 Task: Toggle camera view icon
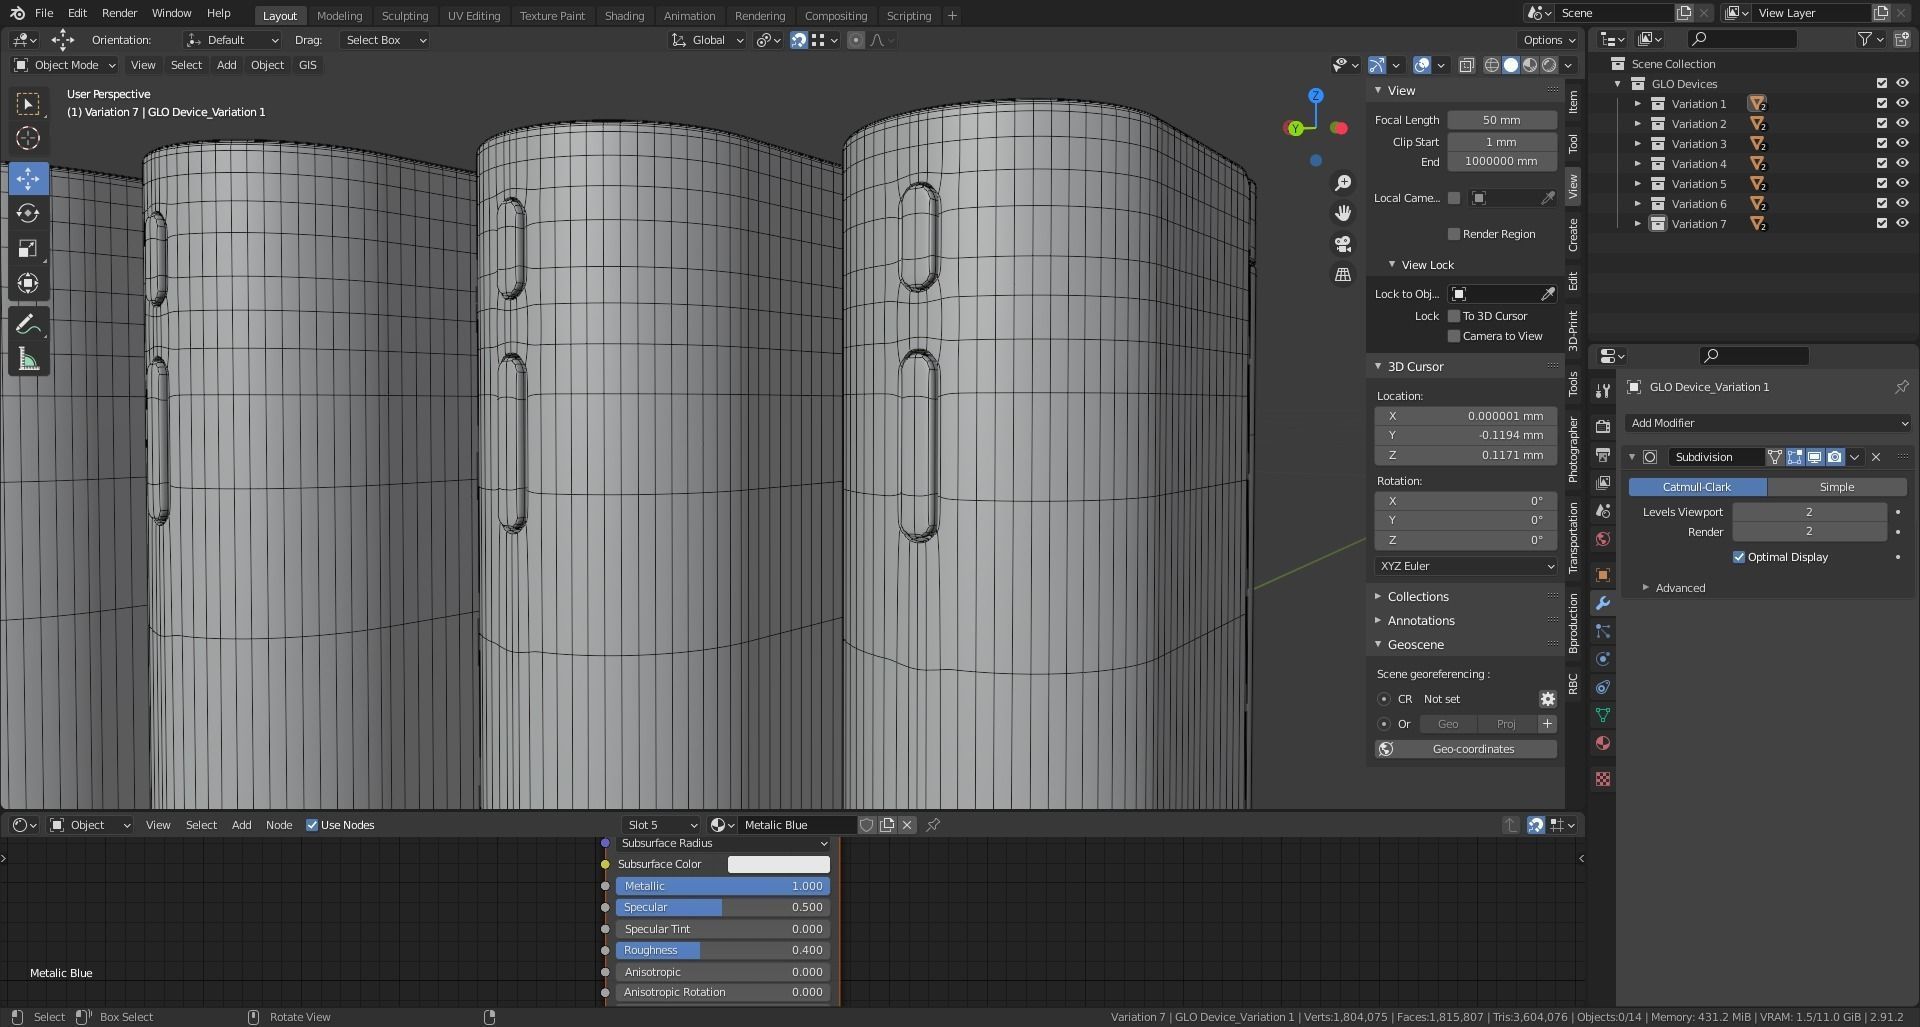1343,244
